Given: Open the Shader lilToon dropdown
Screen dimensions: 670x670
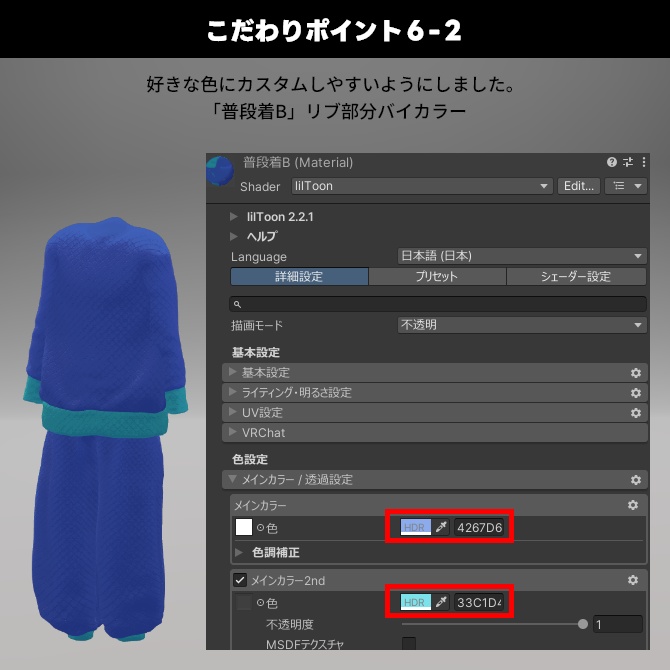Looking at the screenshot, I should (x=422, y=186).
